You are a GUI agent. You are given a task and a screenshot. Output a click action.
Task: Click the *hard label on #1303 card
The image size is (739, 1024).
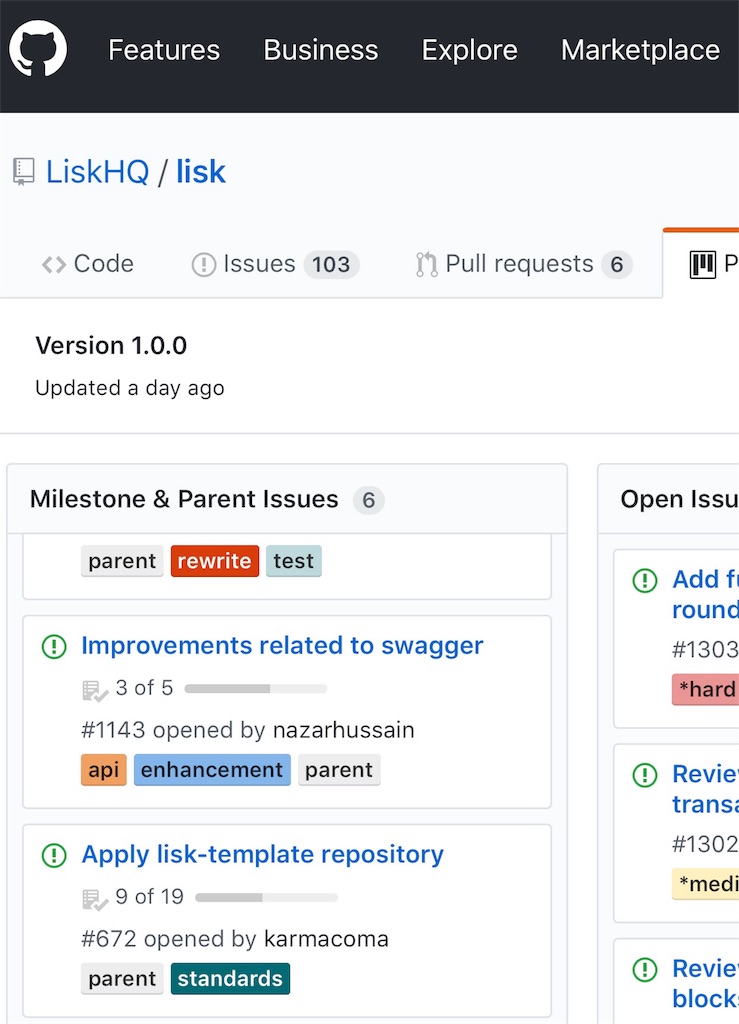[x=706, y=690]
